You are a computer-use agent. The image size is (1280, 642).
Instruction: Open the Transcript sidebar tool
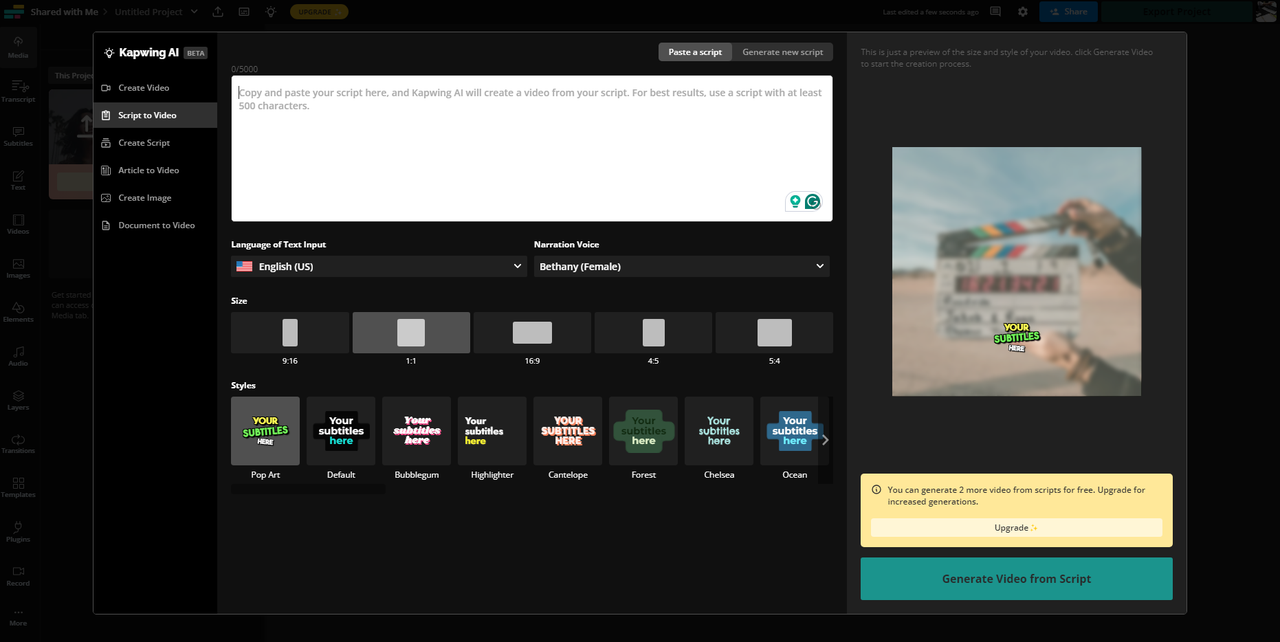18,91
